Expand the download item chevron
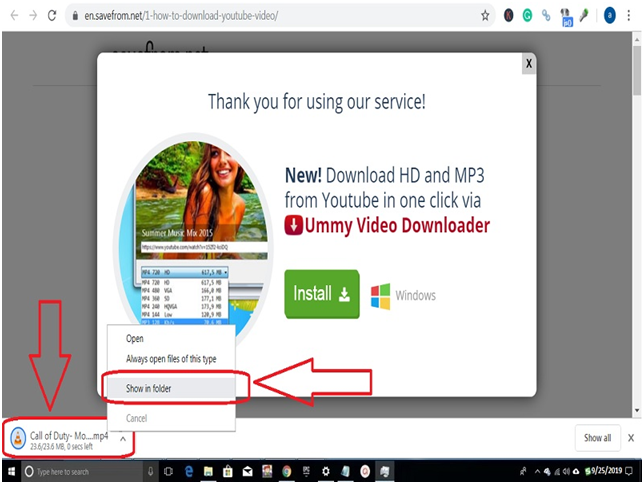Image resolution: width=644 pixels, height=484 pixels. (x=123, y=439)
